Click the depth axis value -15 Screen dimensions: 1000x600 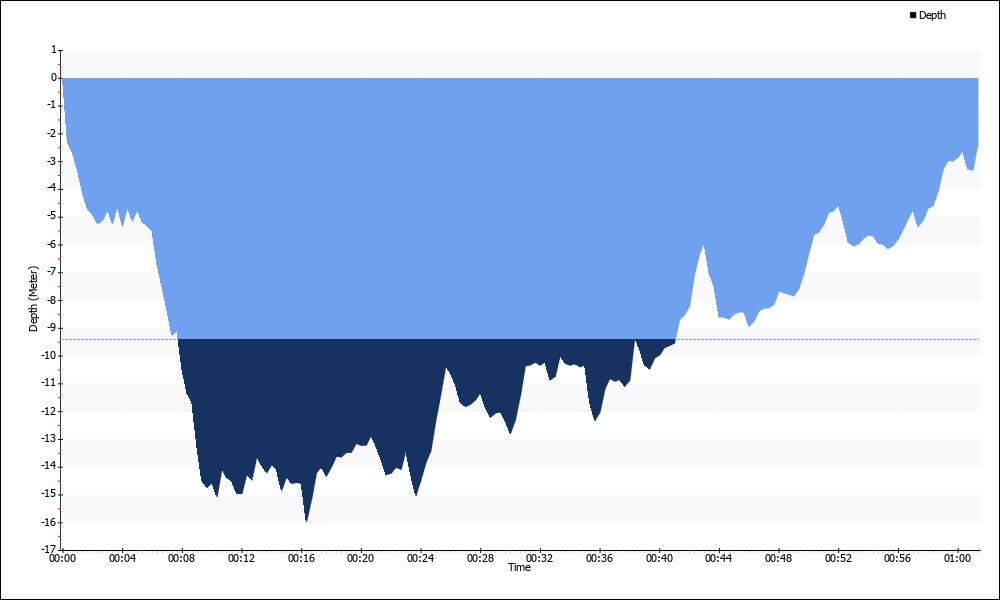coord(50,494)
